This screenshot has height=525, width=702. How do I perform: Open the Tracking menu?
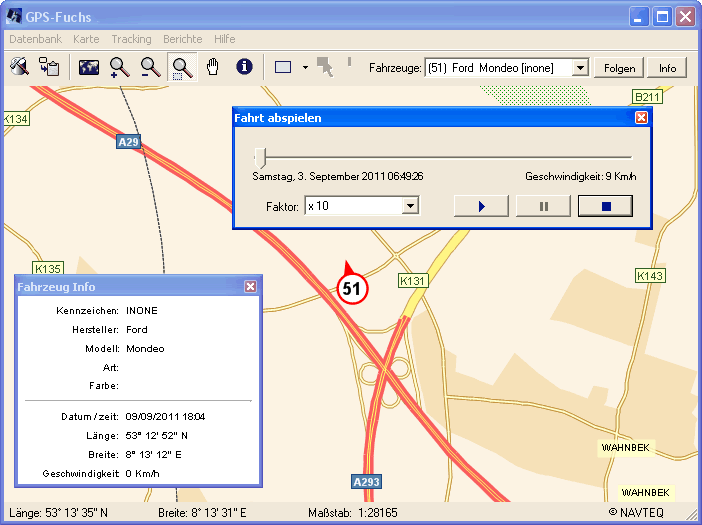(x=131, y=39)
